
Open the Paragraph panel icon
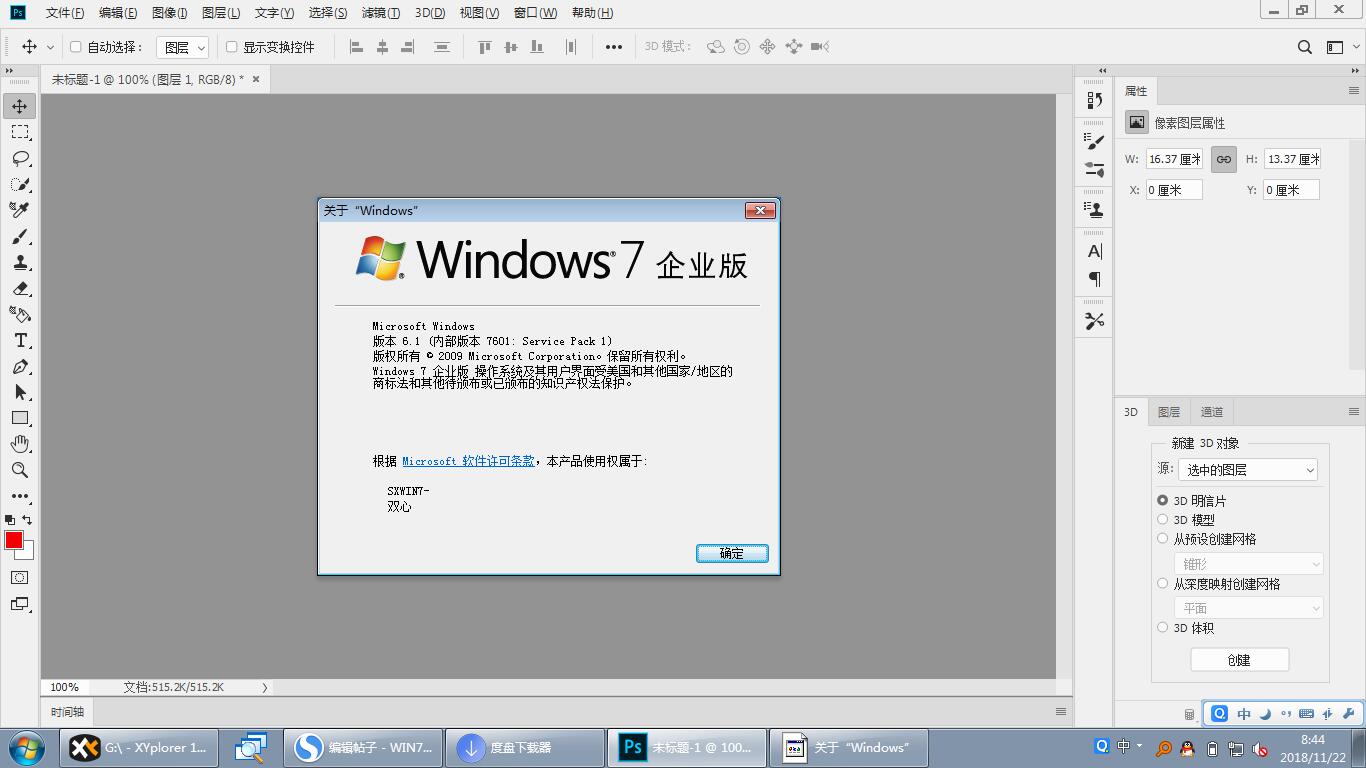click(x=1095, y=279)
